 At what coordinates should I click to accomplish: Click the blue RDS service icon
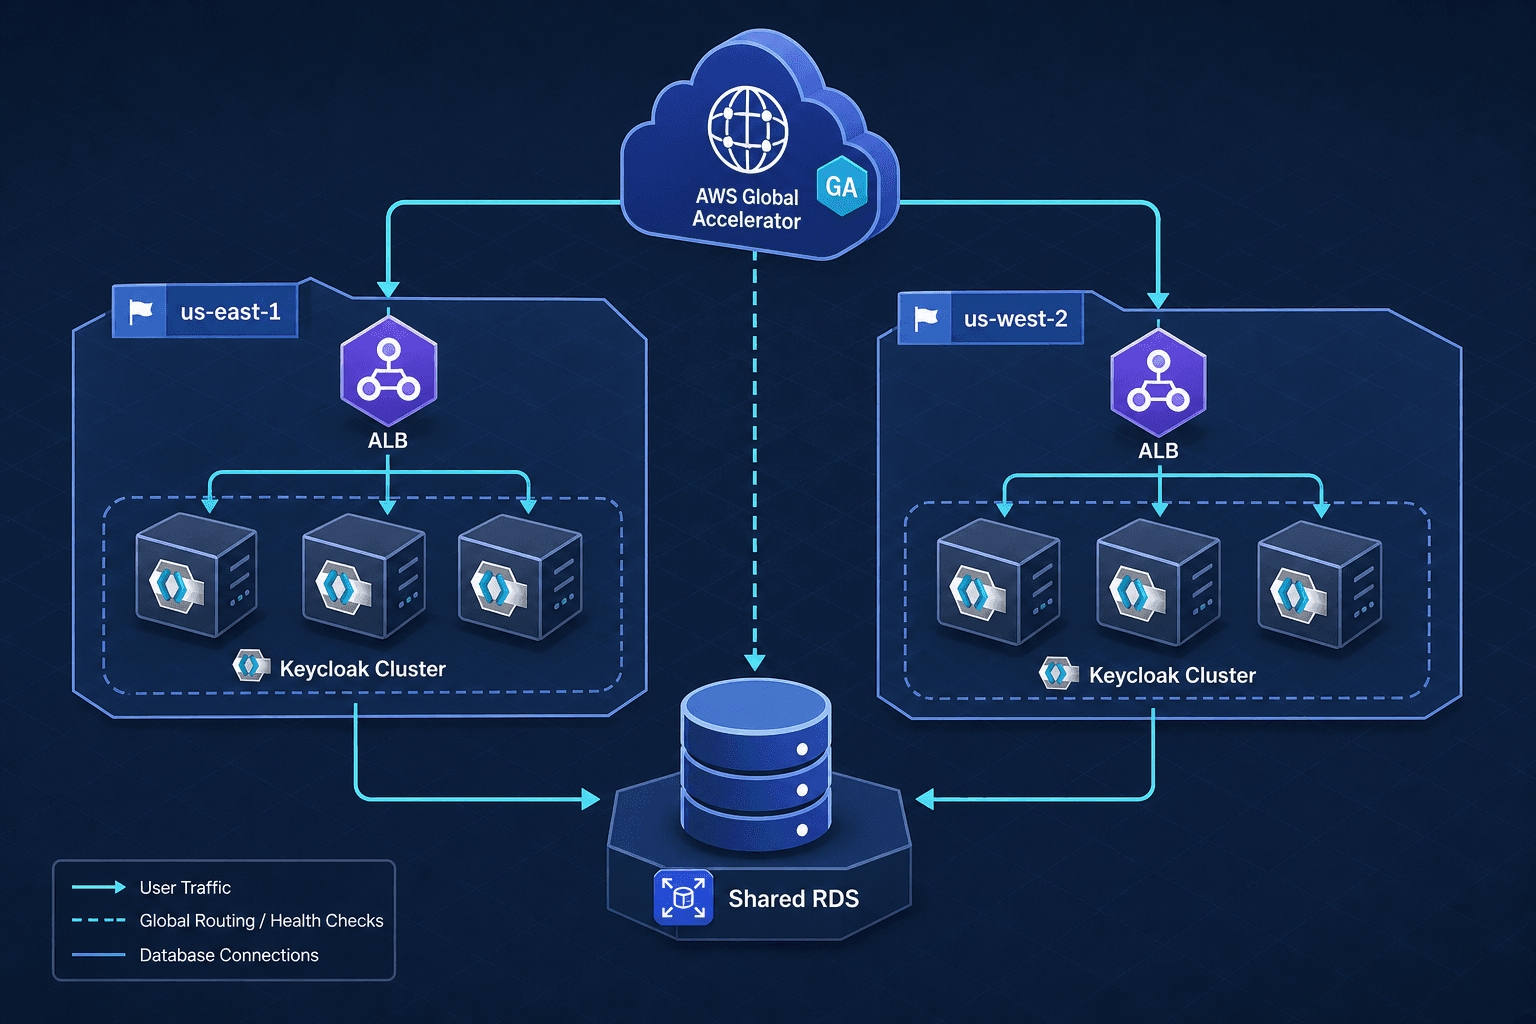pyautogui.click(x=683, y=897)
